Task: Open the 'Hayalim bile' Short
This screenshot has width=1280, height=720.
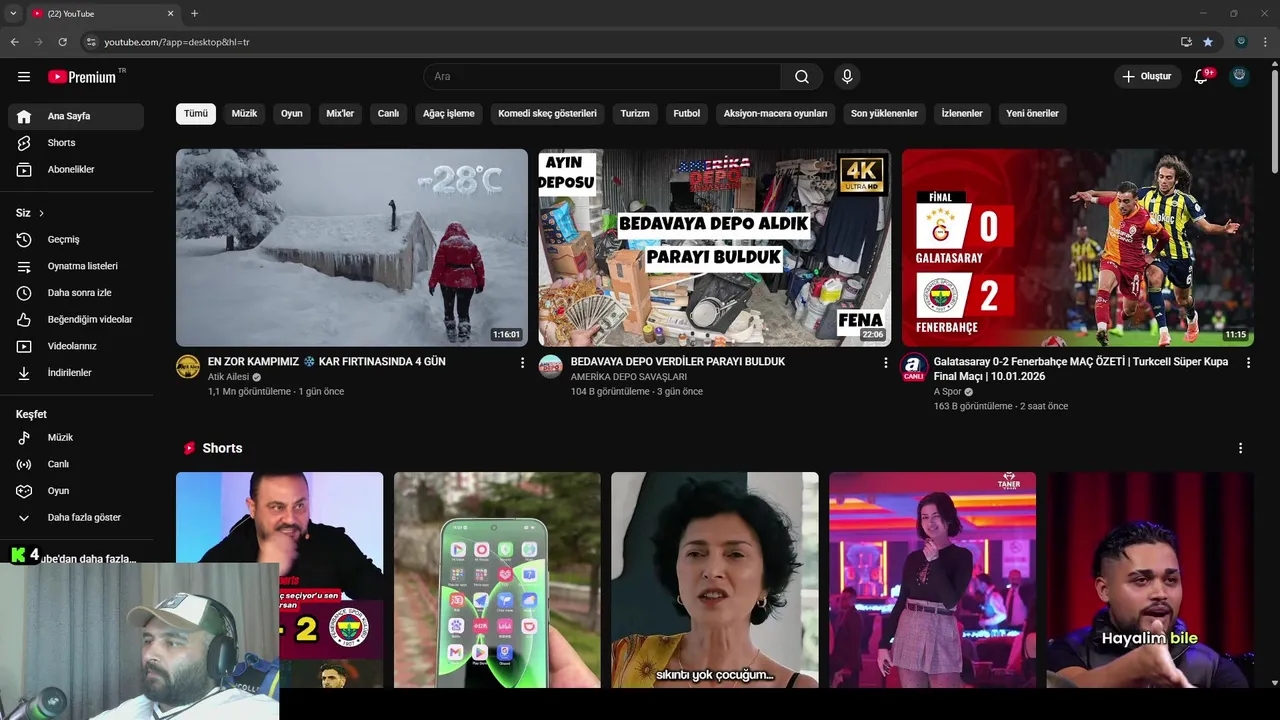Action: click(1150, 580)
